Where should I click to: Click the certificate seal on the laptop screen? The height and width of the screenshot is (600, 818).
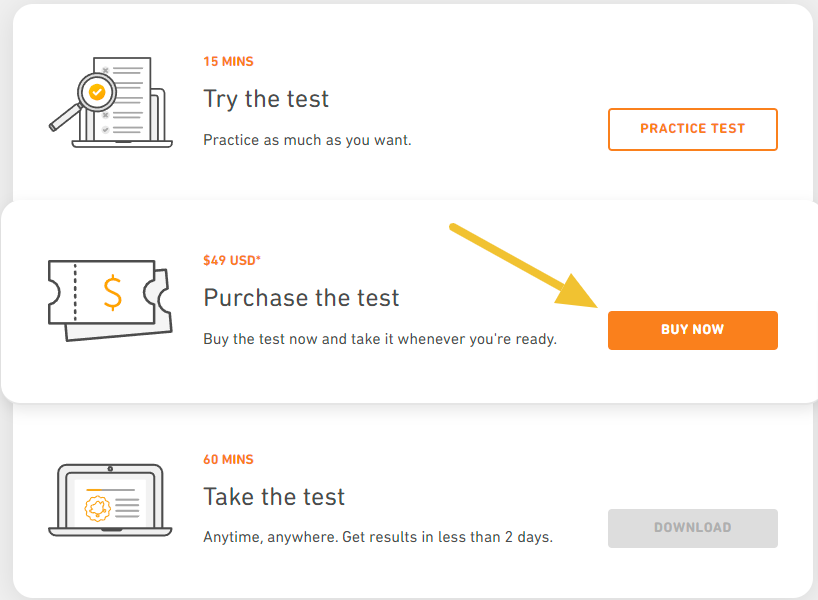point(98,508)
